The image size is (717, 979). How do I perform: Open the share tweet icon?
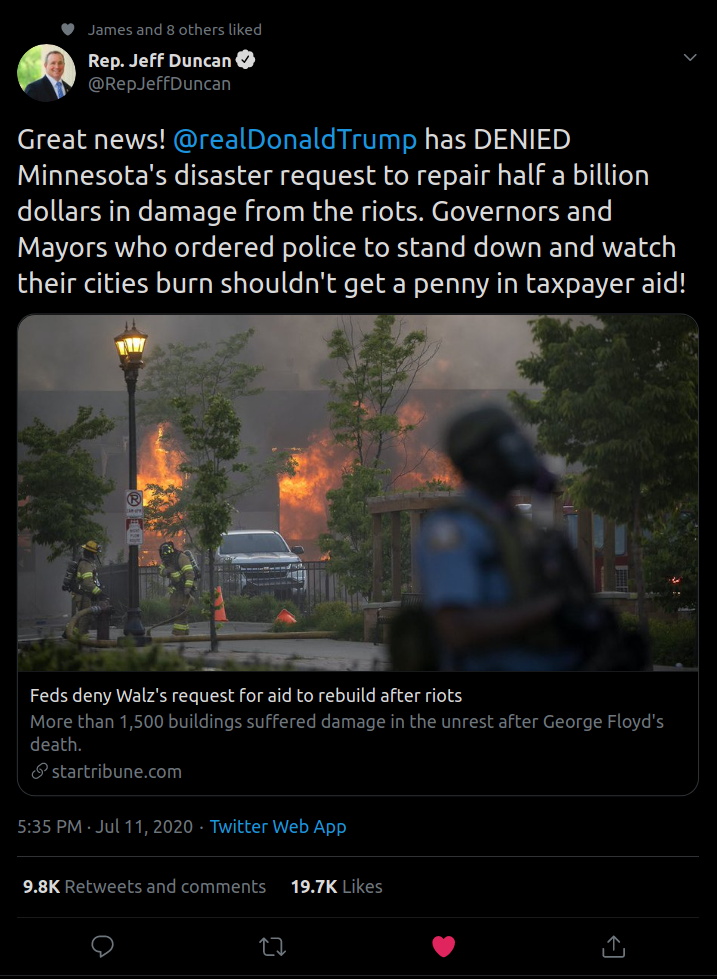(613, 947)
